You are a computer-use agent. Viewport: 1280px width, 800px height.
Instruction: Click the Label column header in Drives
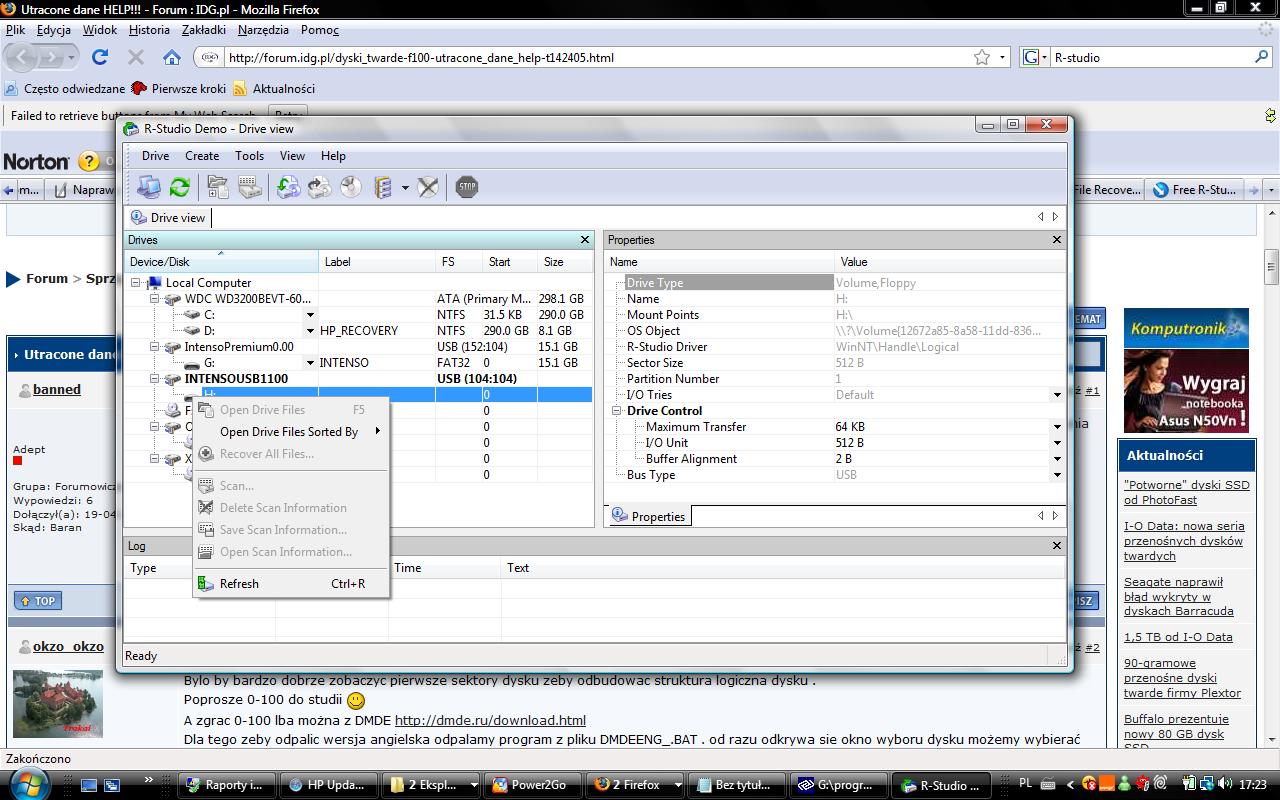point(377,262)
